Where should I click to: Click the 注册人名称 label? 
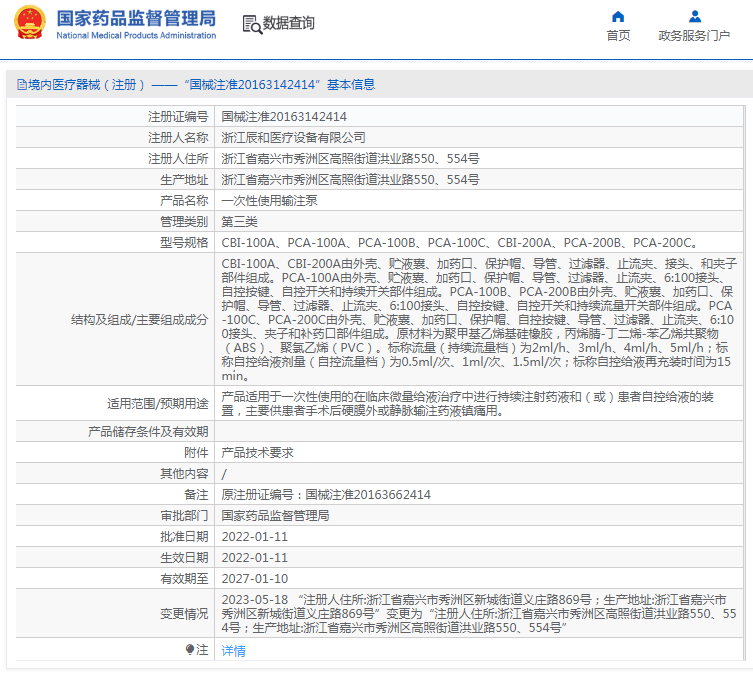click(x=178, y=138)
